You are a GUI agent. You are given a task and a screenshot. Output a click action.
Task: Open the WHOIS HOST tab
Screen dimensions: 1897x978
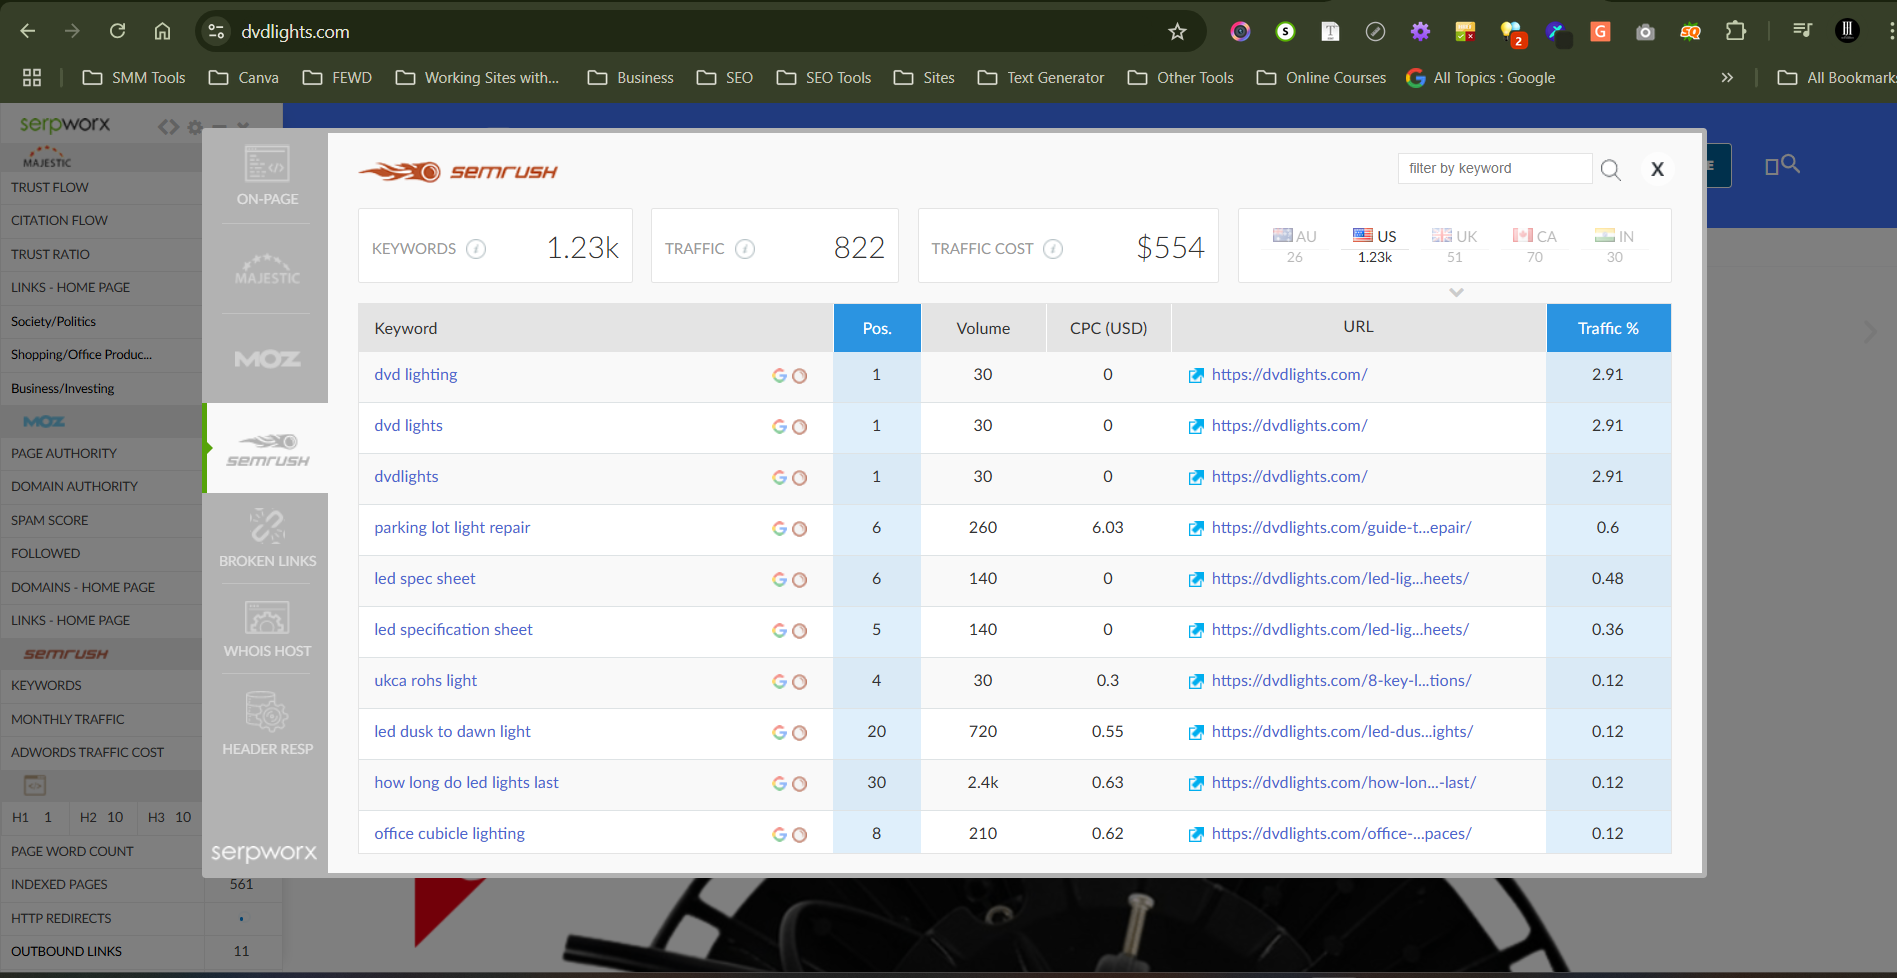[x=267, y=629]
